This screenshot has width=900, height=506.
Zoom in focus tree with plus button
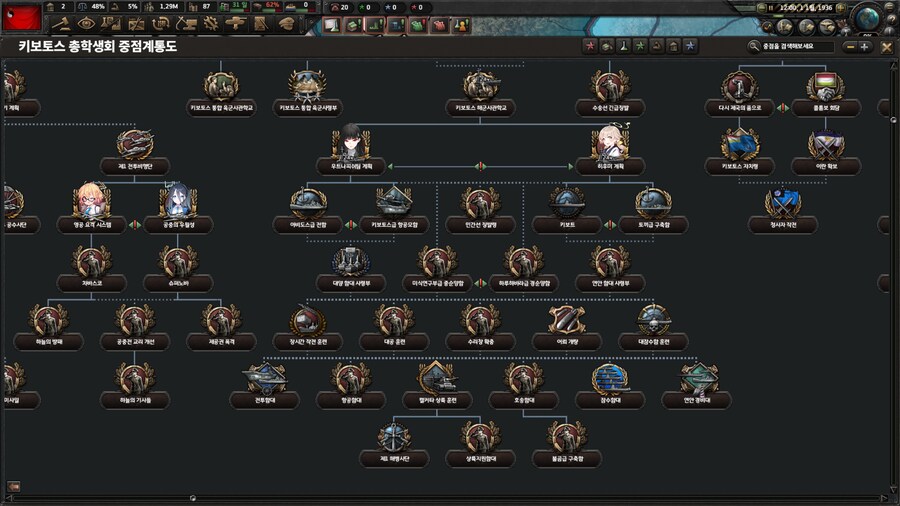click(x=865, y=46)
